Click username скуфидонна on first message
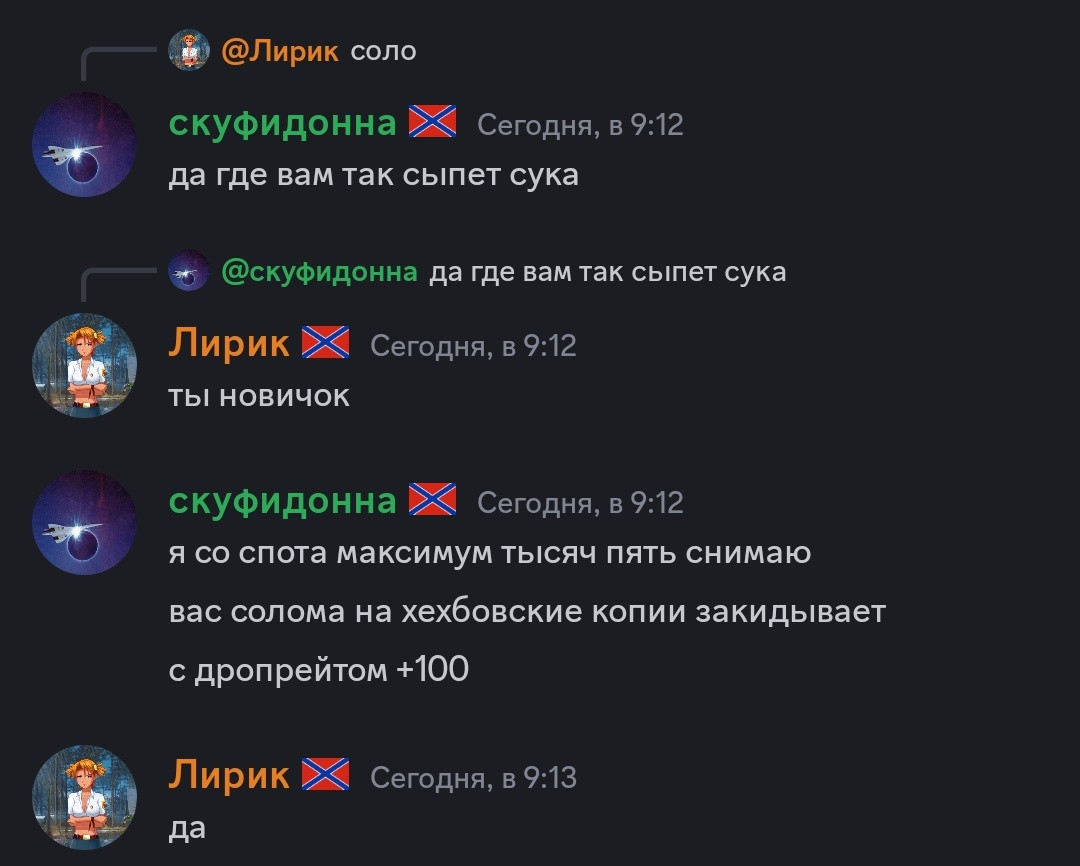Screen dimensions: 1080x866 [x=282, y=123]
